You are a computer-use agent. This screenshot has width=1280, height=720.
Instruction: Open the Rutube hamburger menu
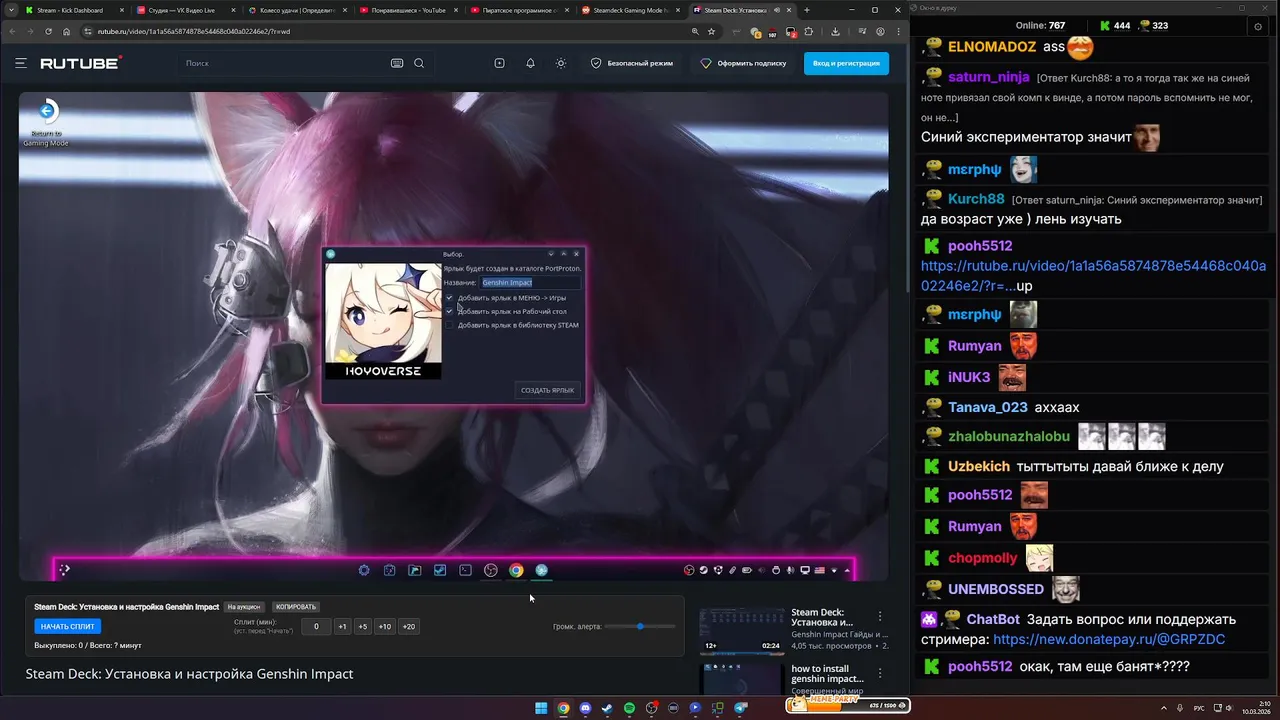tap(21, 63)
